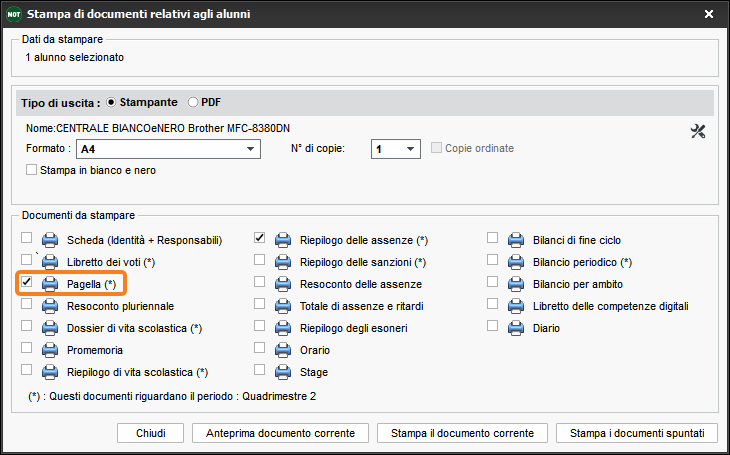This screenshot has width=730, height=455.
Task: Check the Riepilogo delle sanzioni checkbox
Action: [259, 259]
